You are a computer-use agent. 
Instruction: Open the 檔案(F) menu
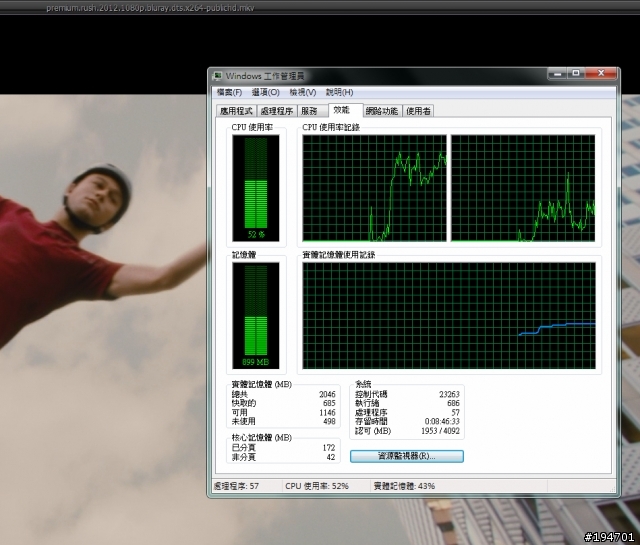(229, 92)
